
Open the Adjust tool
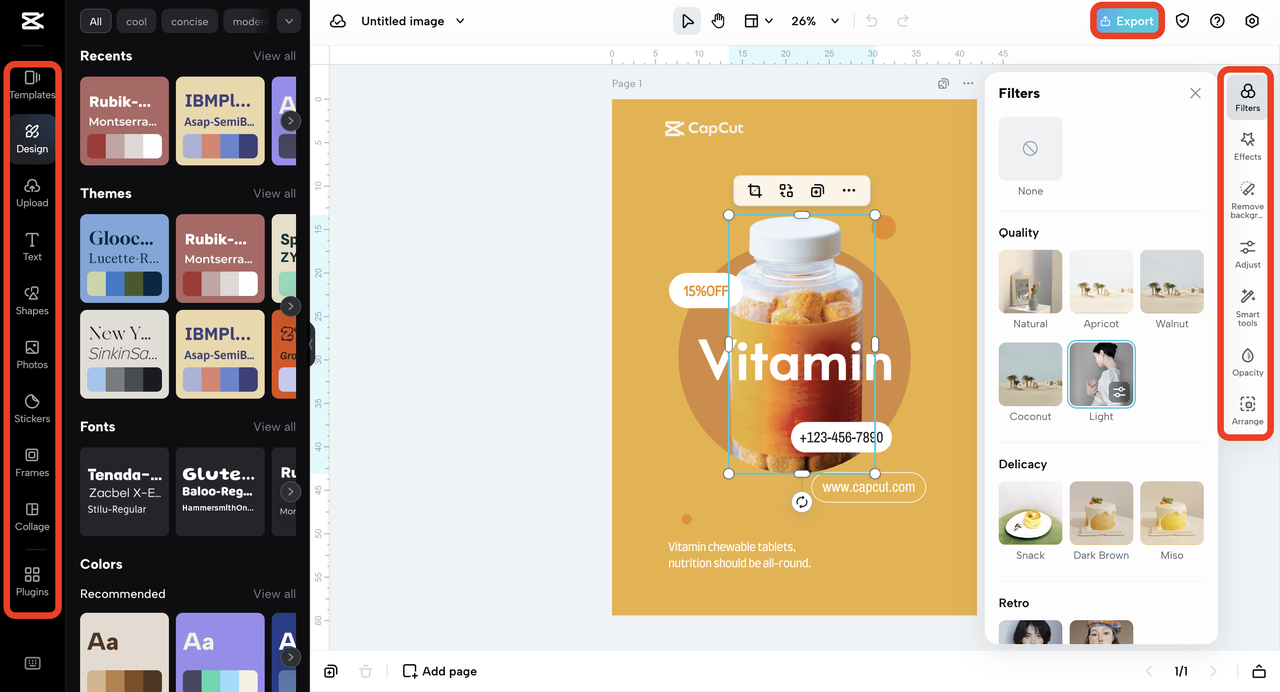point(1247,254)
